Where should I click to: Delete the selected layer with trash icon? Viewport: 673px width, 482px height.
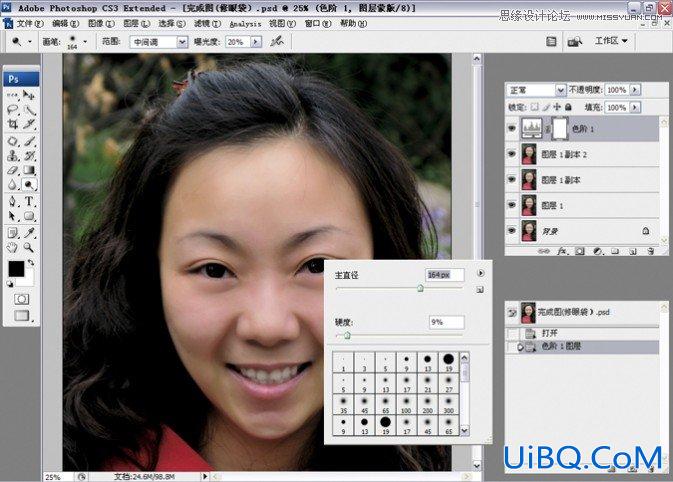[x=650, y=251]
